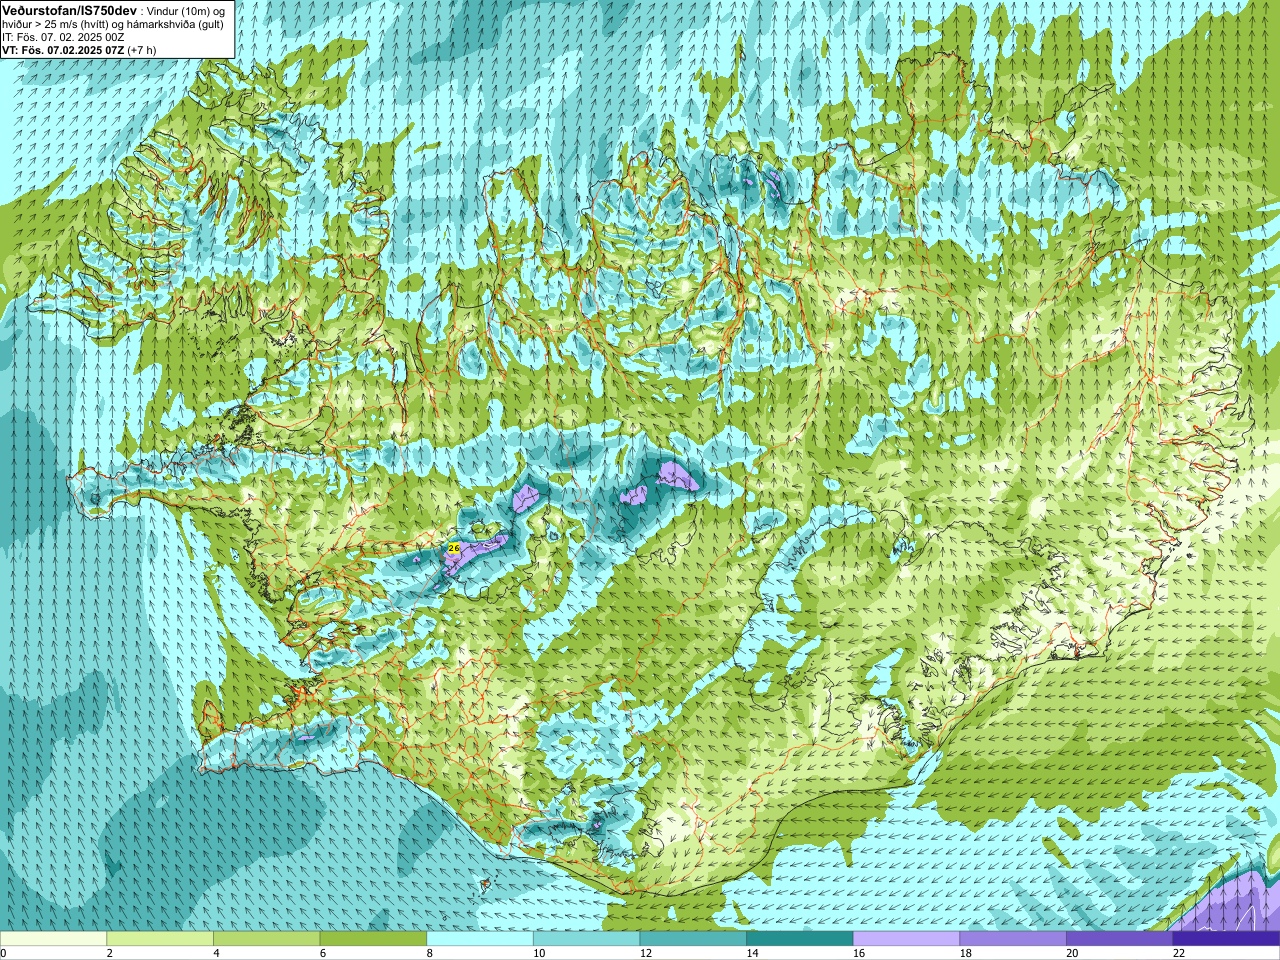Click the 6–8 m/s olive green legend swatch

(373, 939)
